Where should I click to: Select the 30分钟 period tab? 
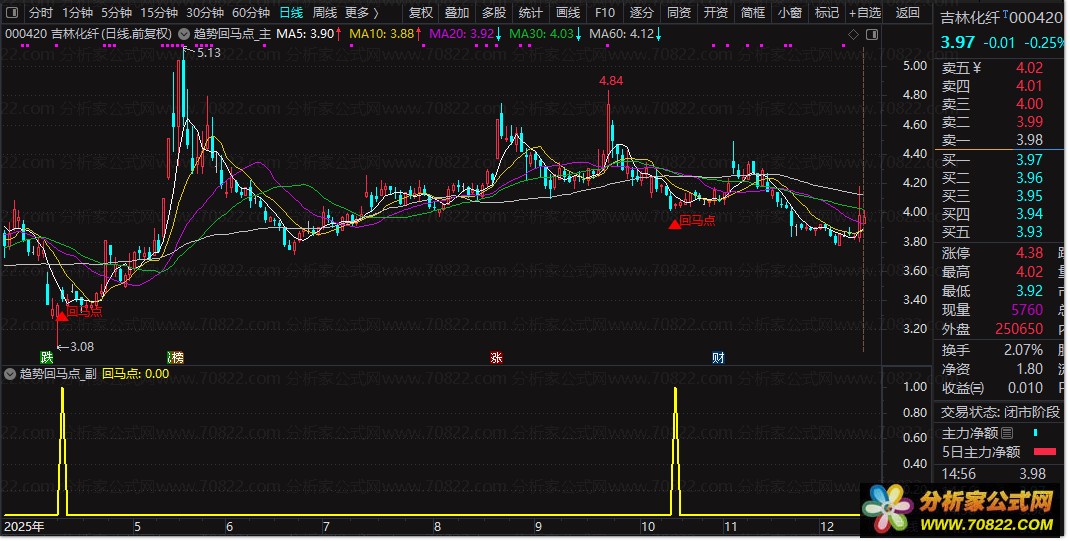(205, 12)
